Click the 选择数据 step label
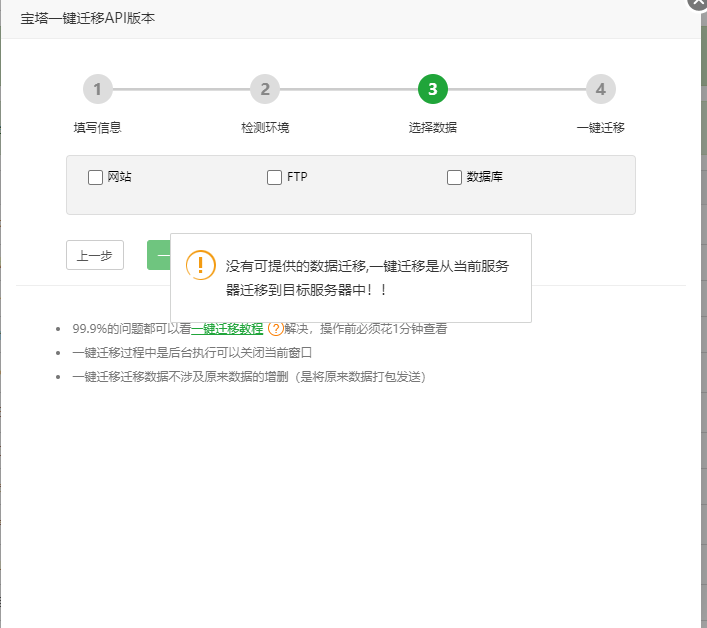 433,128
